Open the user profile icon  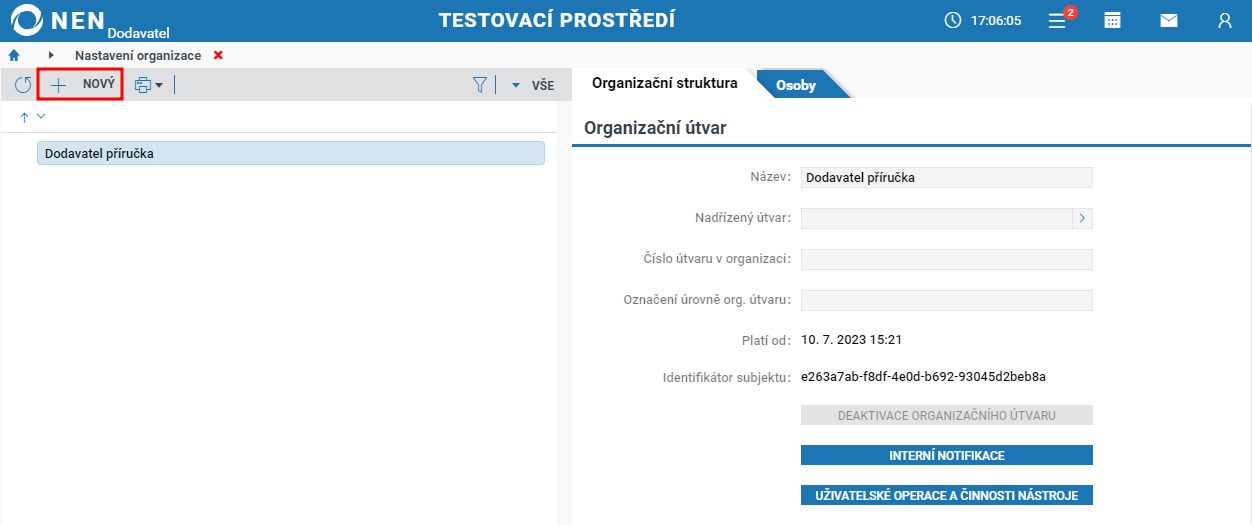(1225, 21)
